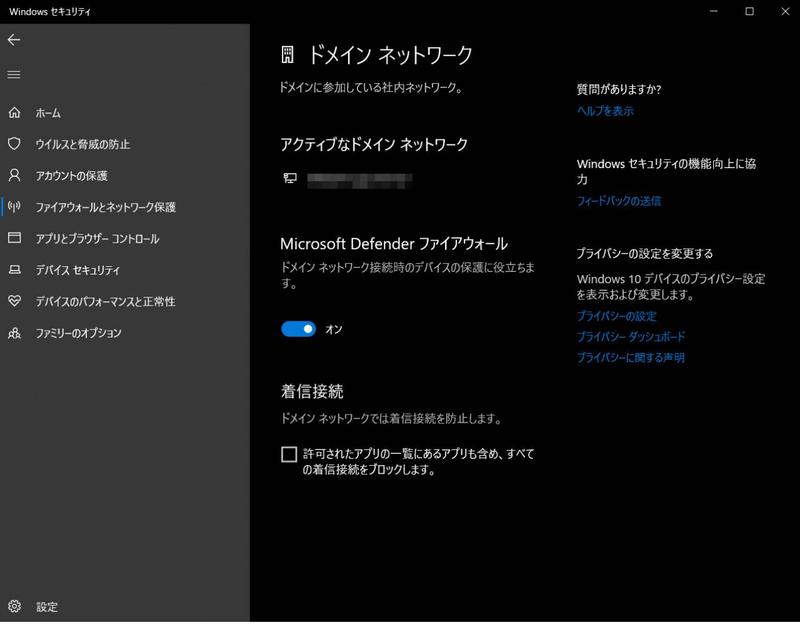800x625 pixels.
Task: Click ドメイン ネットワーク page heading
Action: 390,55
